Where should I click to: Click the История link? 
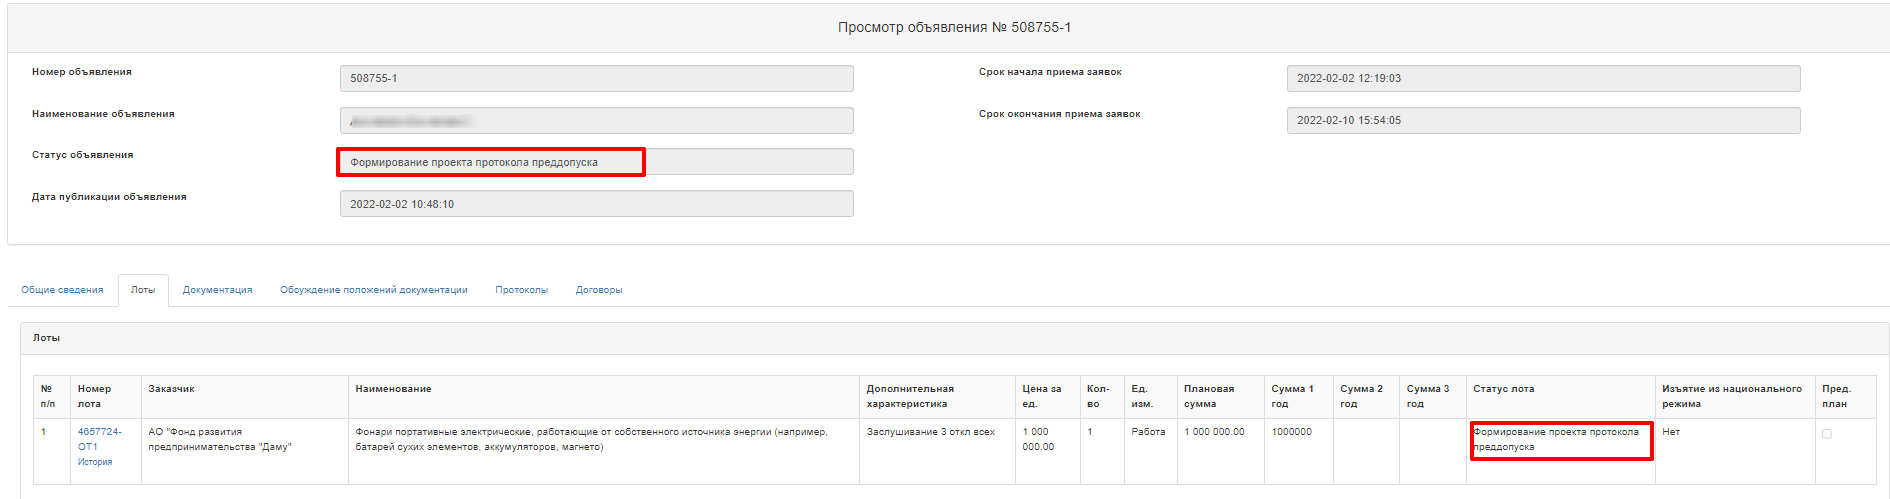(x=95, y=462)
